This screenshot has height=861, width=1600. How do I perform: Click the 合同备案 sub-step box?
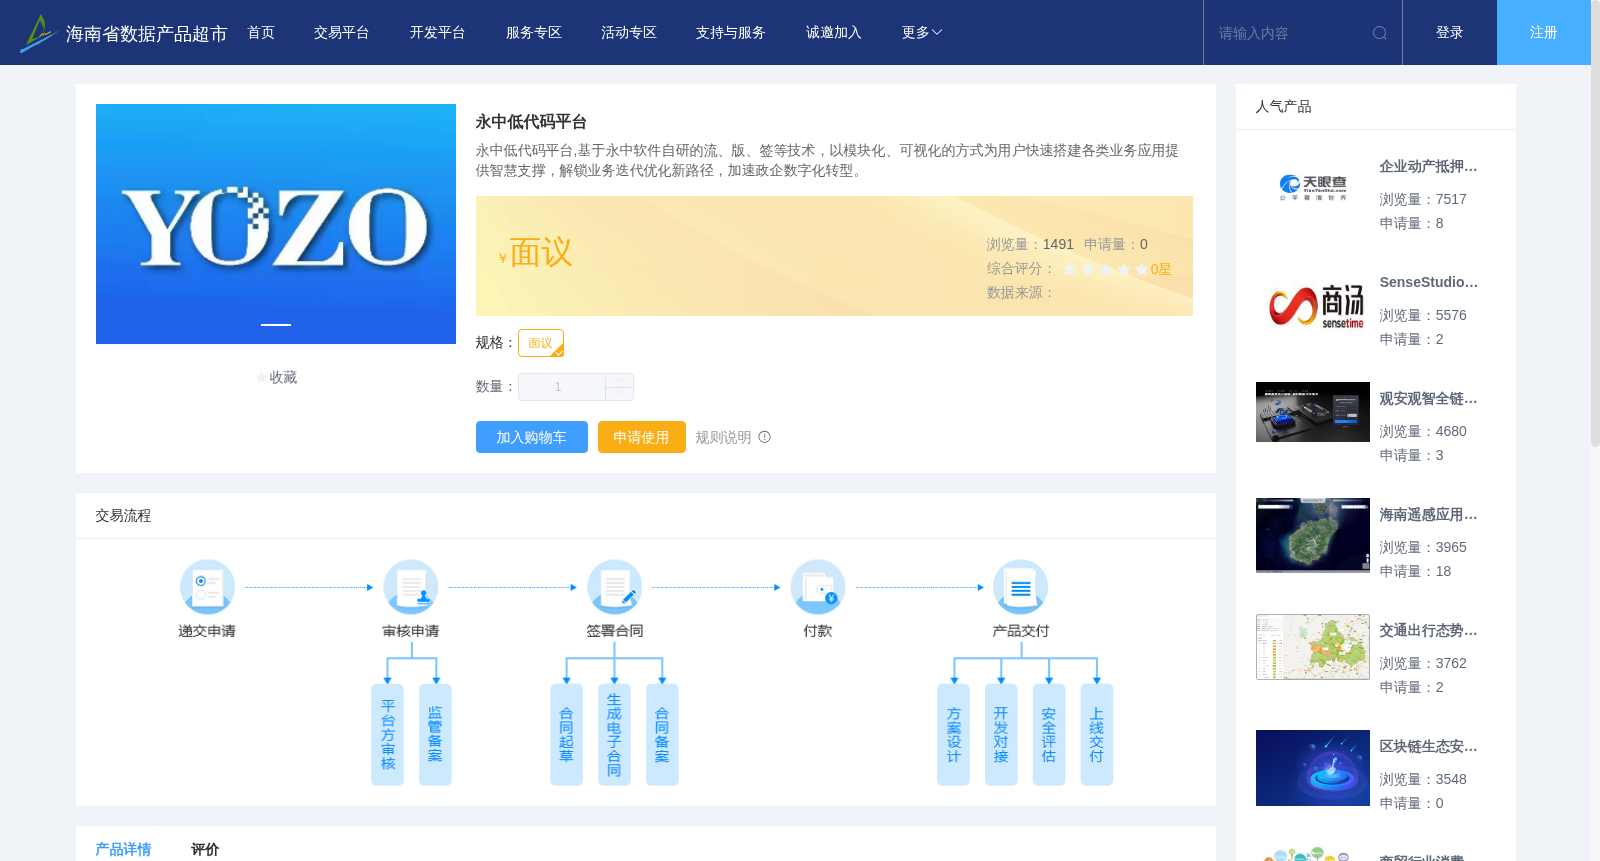click(662, 735)
